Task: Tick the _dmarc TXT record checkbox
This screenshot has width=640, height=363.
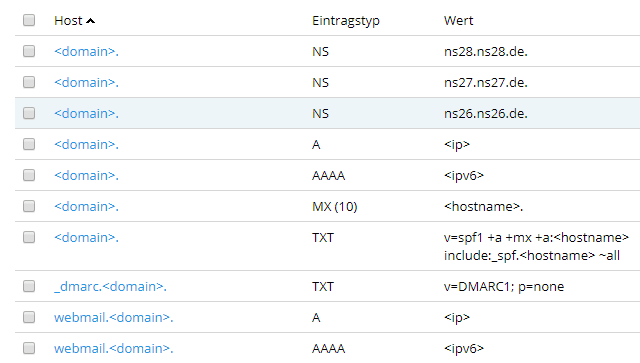Action: click(29, 286)
